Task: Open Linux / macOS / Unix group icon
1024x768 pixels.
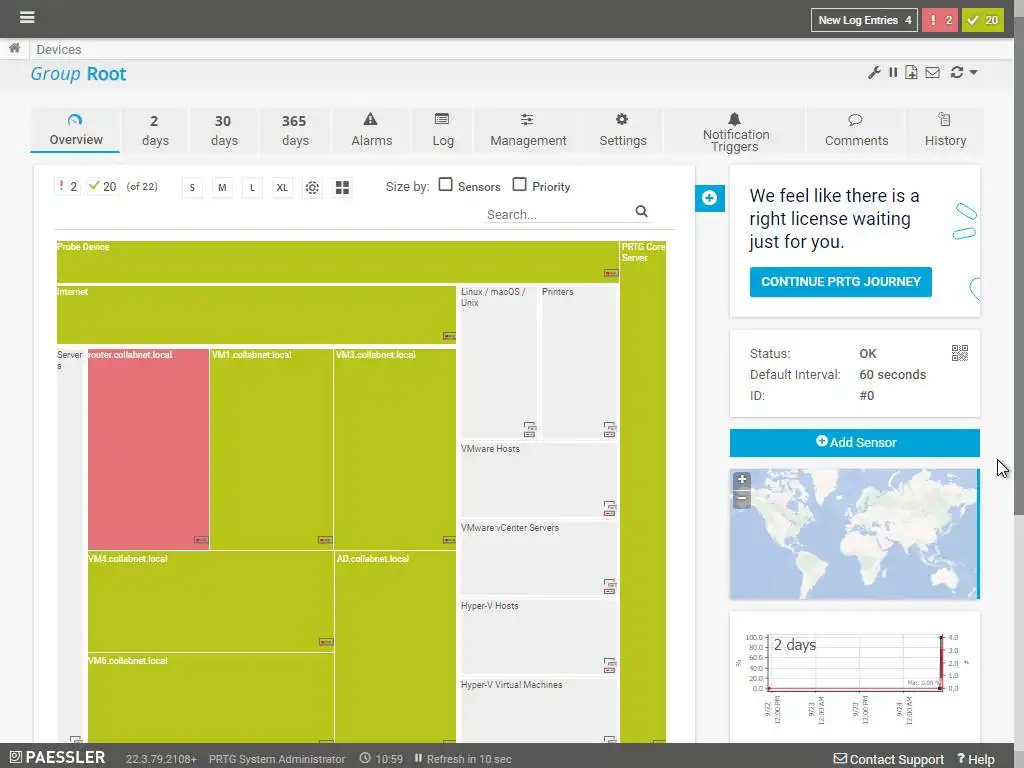Action: coord(530,429)
